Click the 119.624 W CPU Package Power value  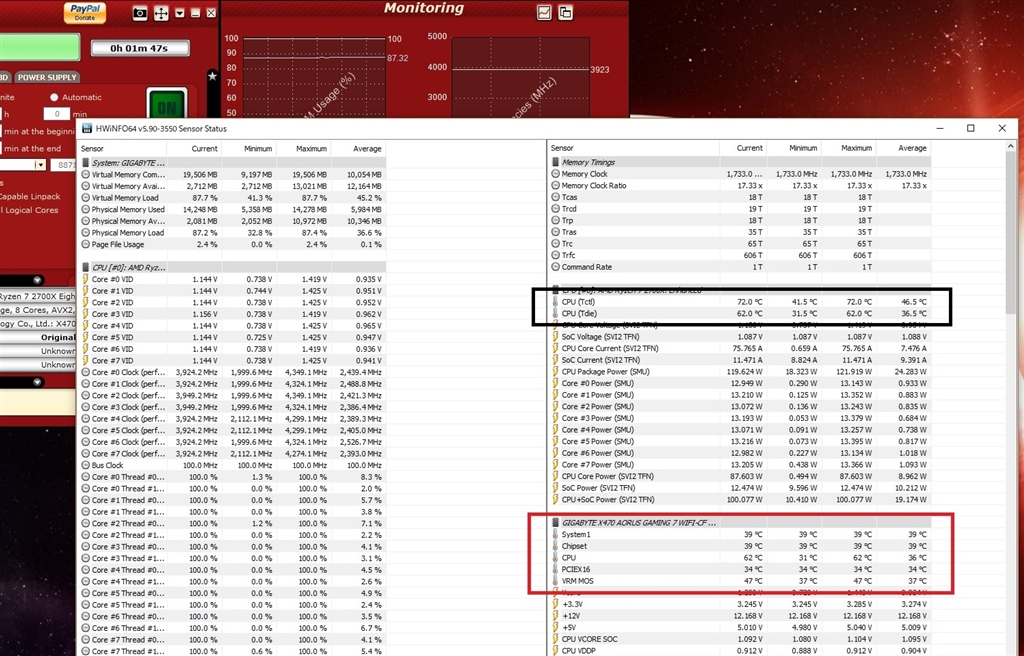click(745, 372)
